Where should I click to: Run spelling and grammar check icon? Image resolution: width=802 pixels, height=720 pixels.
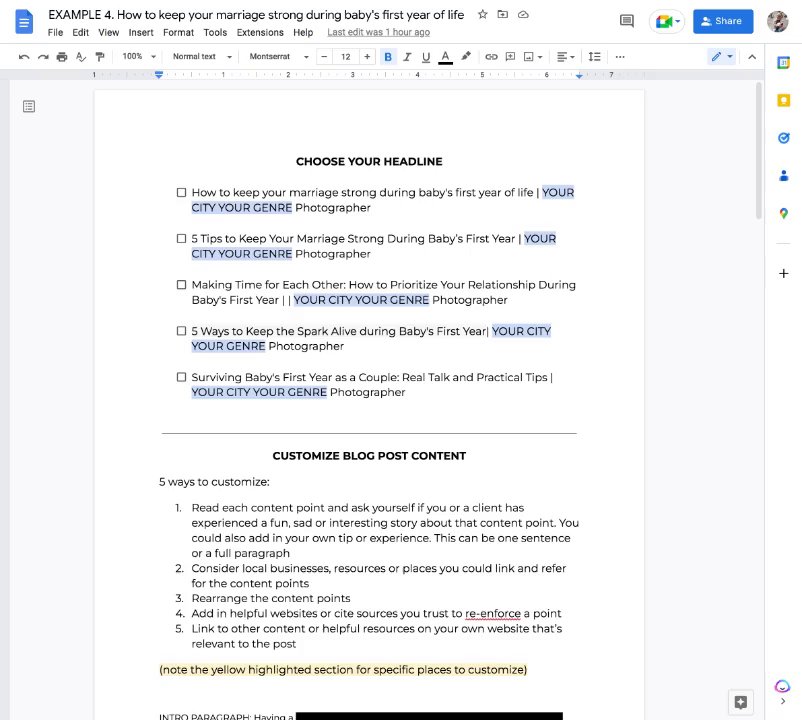(x=81, y=57)
